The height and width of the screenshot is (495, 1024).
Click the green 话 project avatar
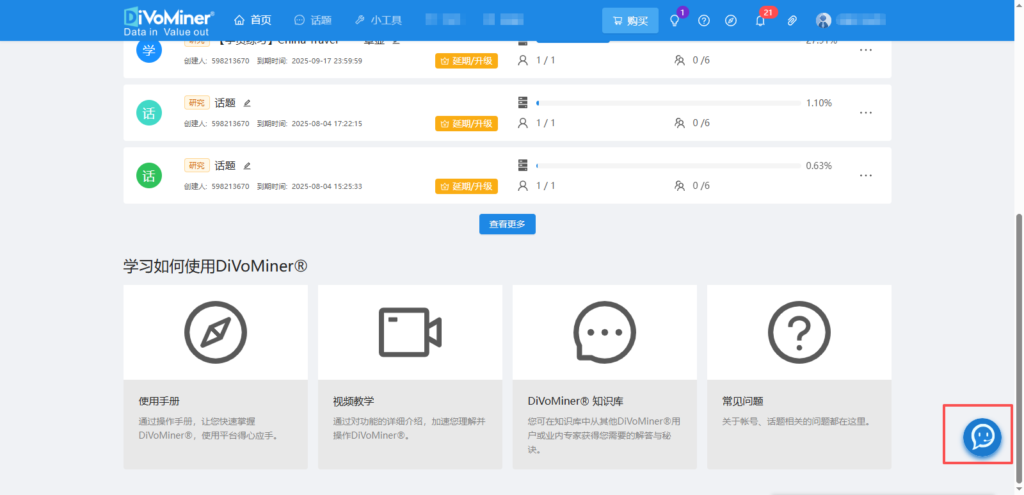coord(148,176)
